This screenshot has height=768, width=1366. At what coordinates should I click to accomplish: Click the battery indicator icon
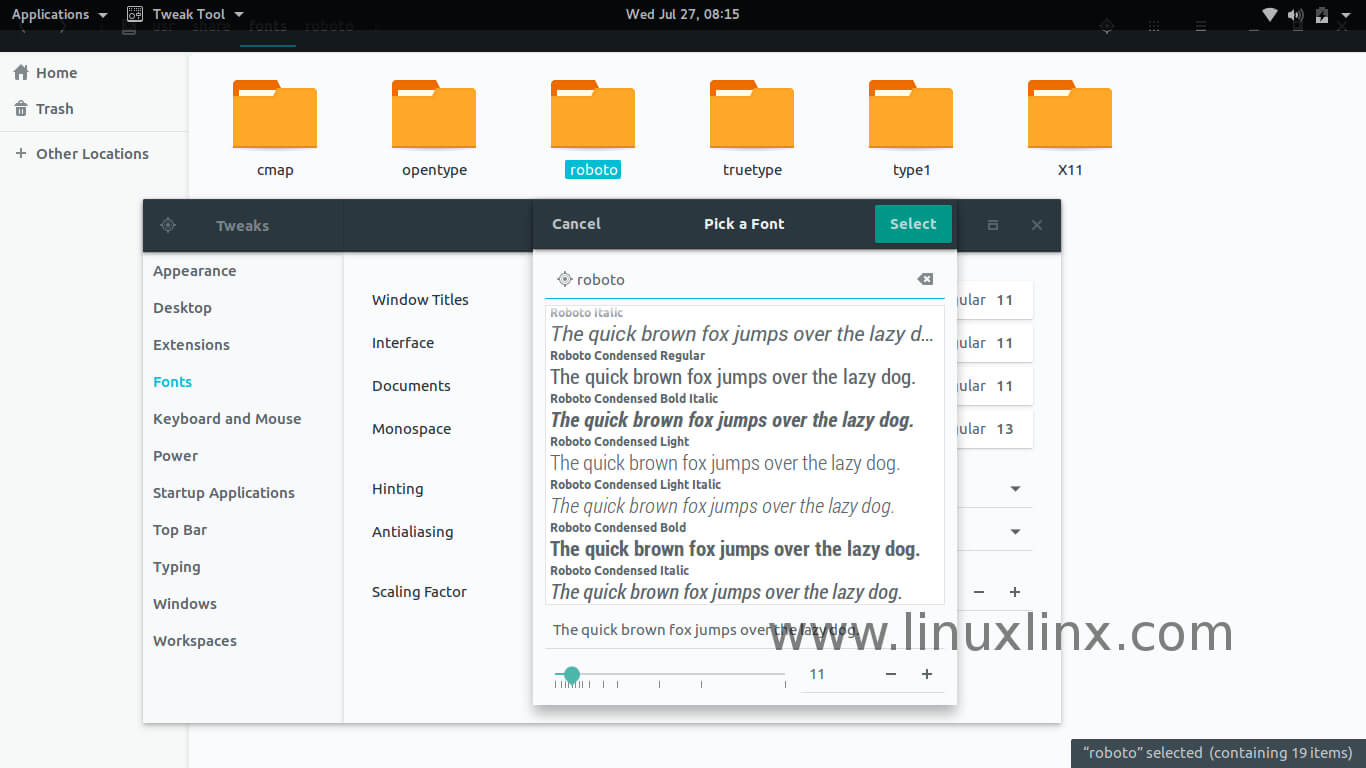click(x=1320, y=15)
